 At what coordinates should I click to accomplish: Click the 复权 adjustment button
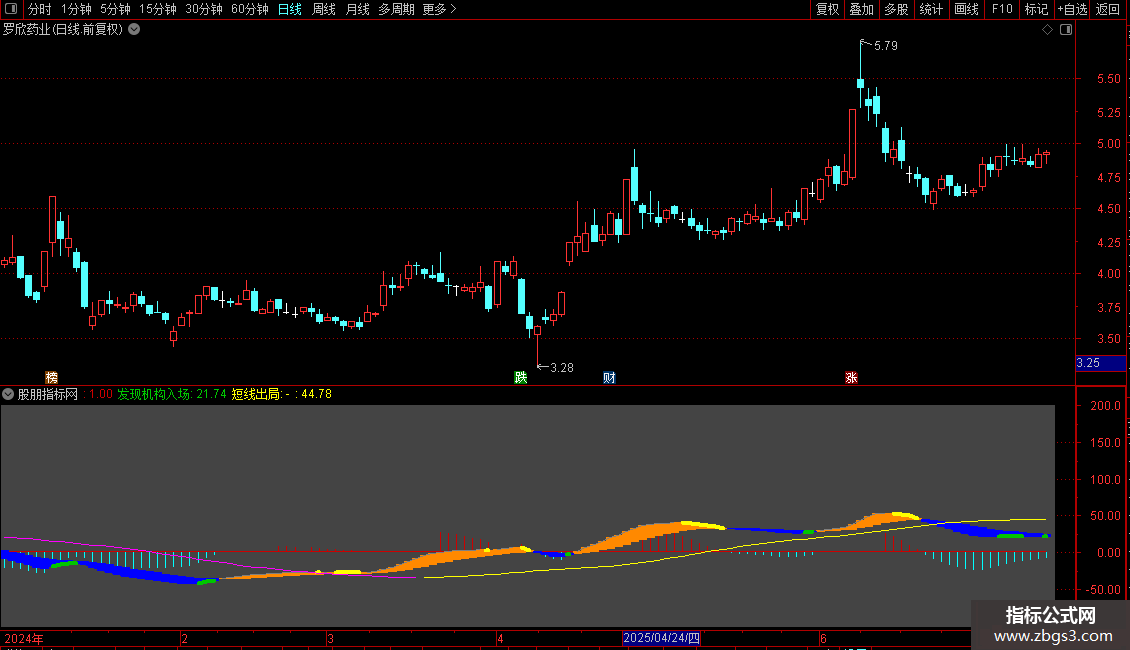click(x=827, y=9)
